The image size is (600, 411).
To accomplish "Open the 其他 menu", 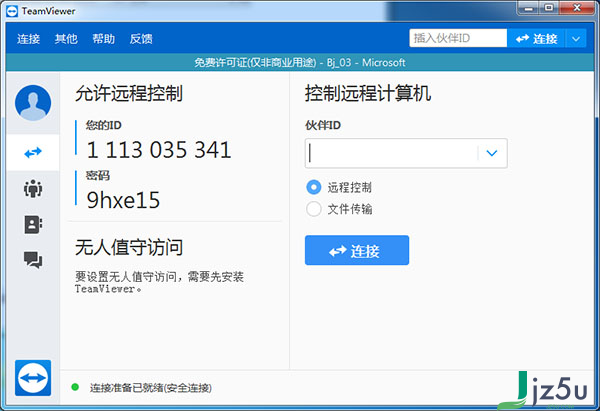I will [x=66, y=39].
